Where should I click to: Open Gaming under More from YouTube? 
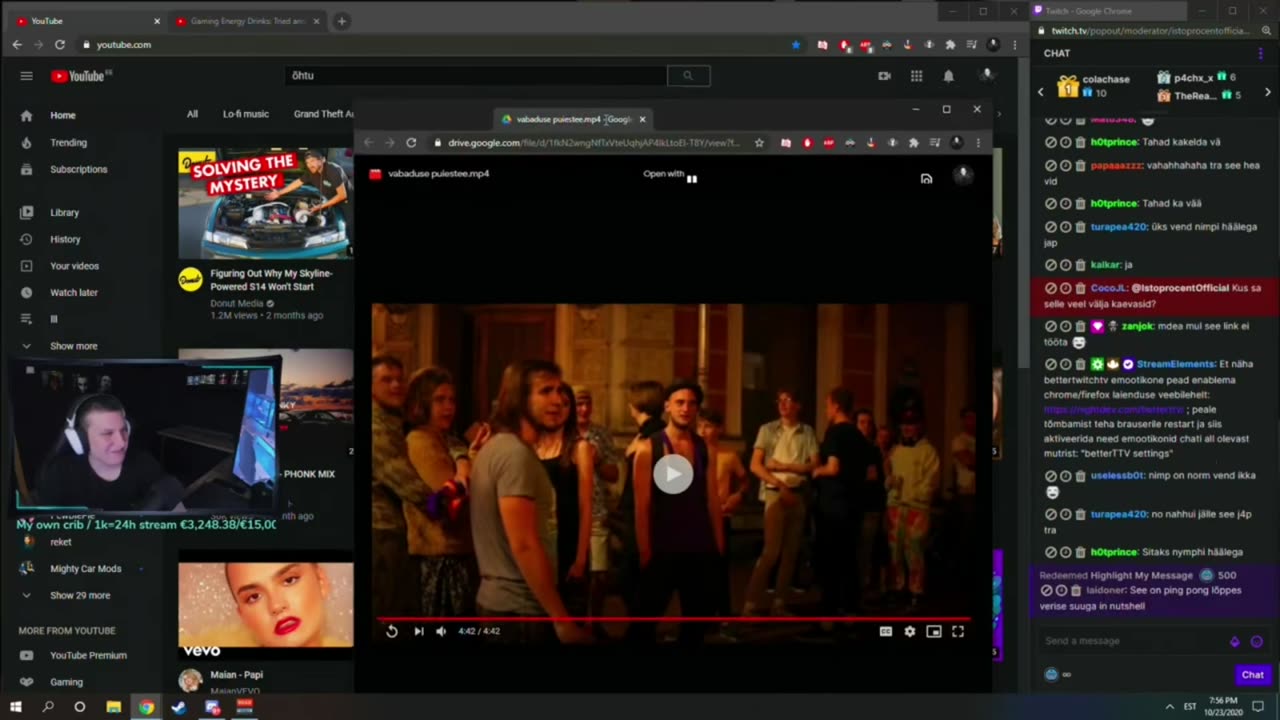tap(66, 682)
